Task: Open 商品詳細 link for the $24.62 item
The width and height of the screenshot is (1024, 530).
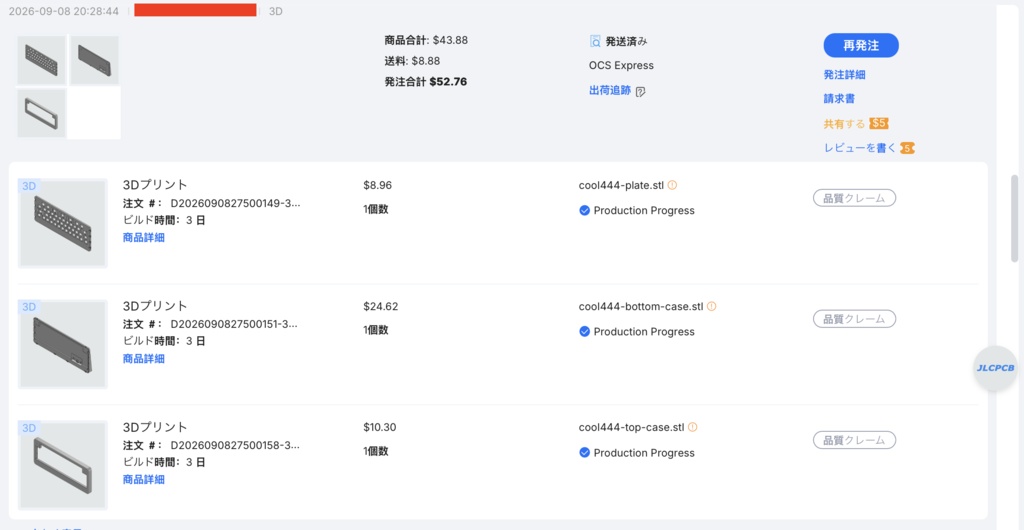Action: coord(144,358)
